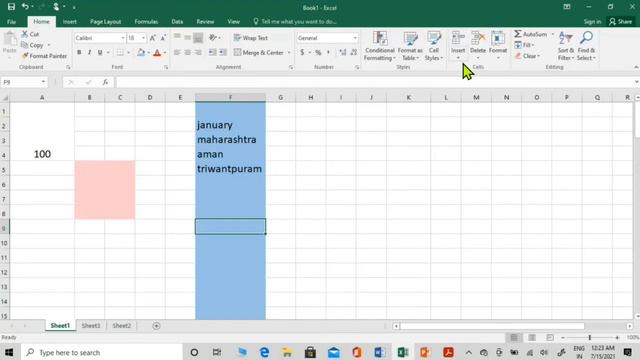Copy the selected cells
This screenshot has width=640, height=360.
pos(32,45)
